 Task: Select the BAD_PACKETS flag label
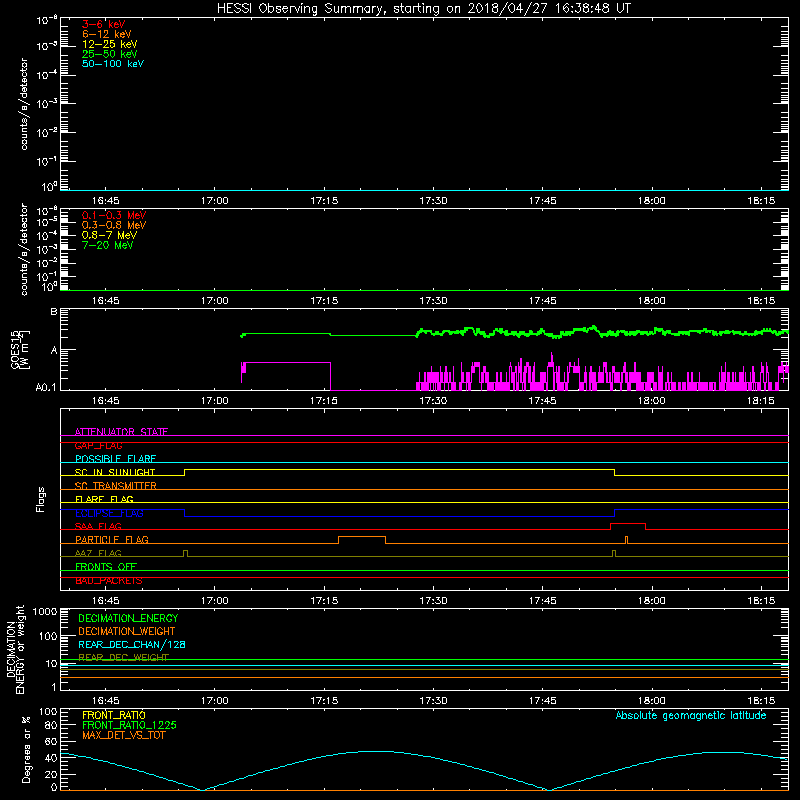tap(109, 580)
